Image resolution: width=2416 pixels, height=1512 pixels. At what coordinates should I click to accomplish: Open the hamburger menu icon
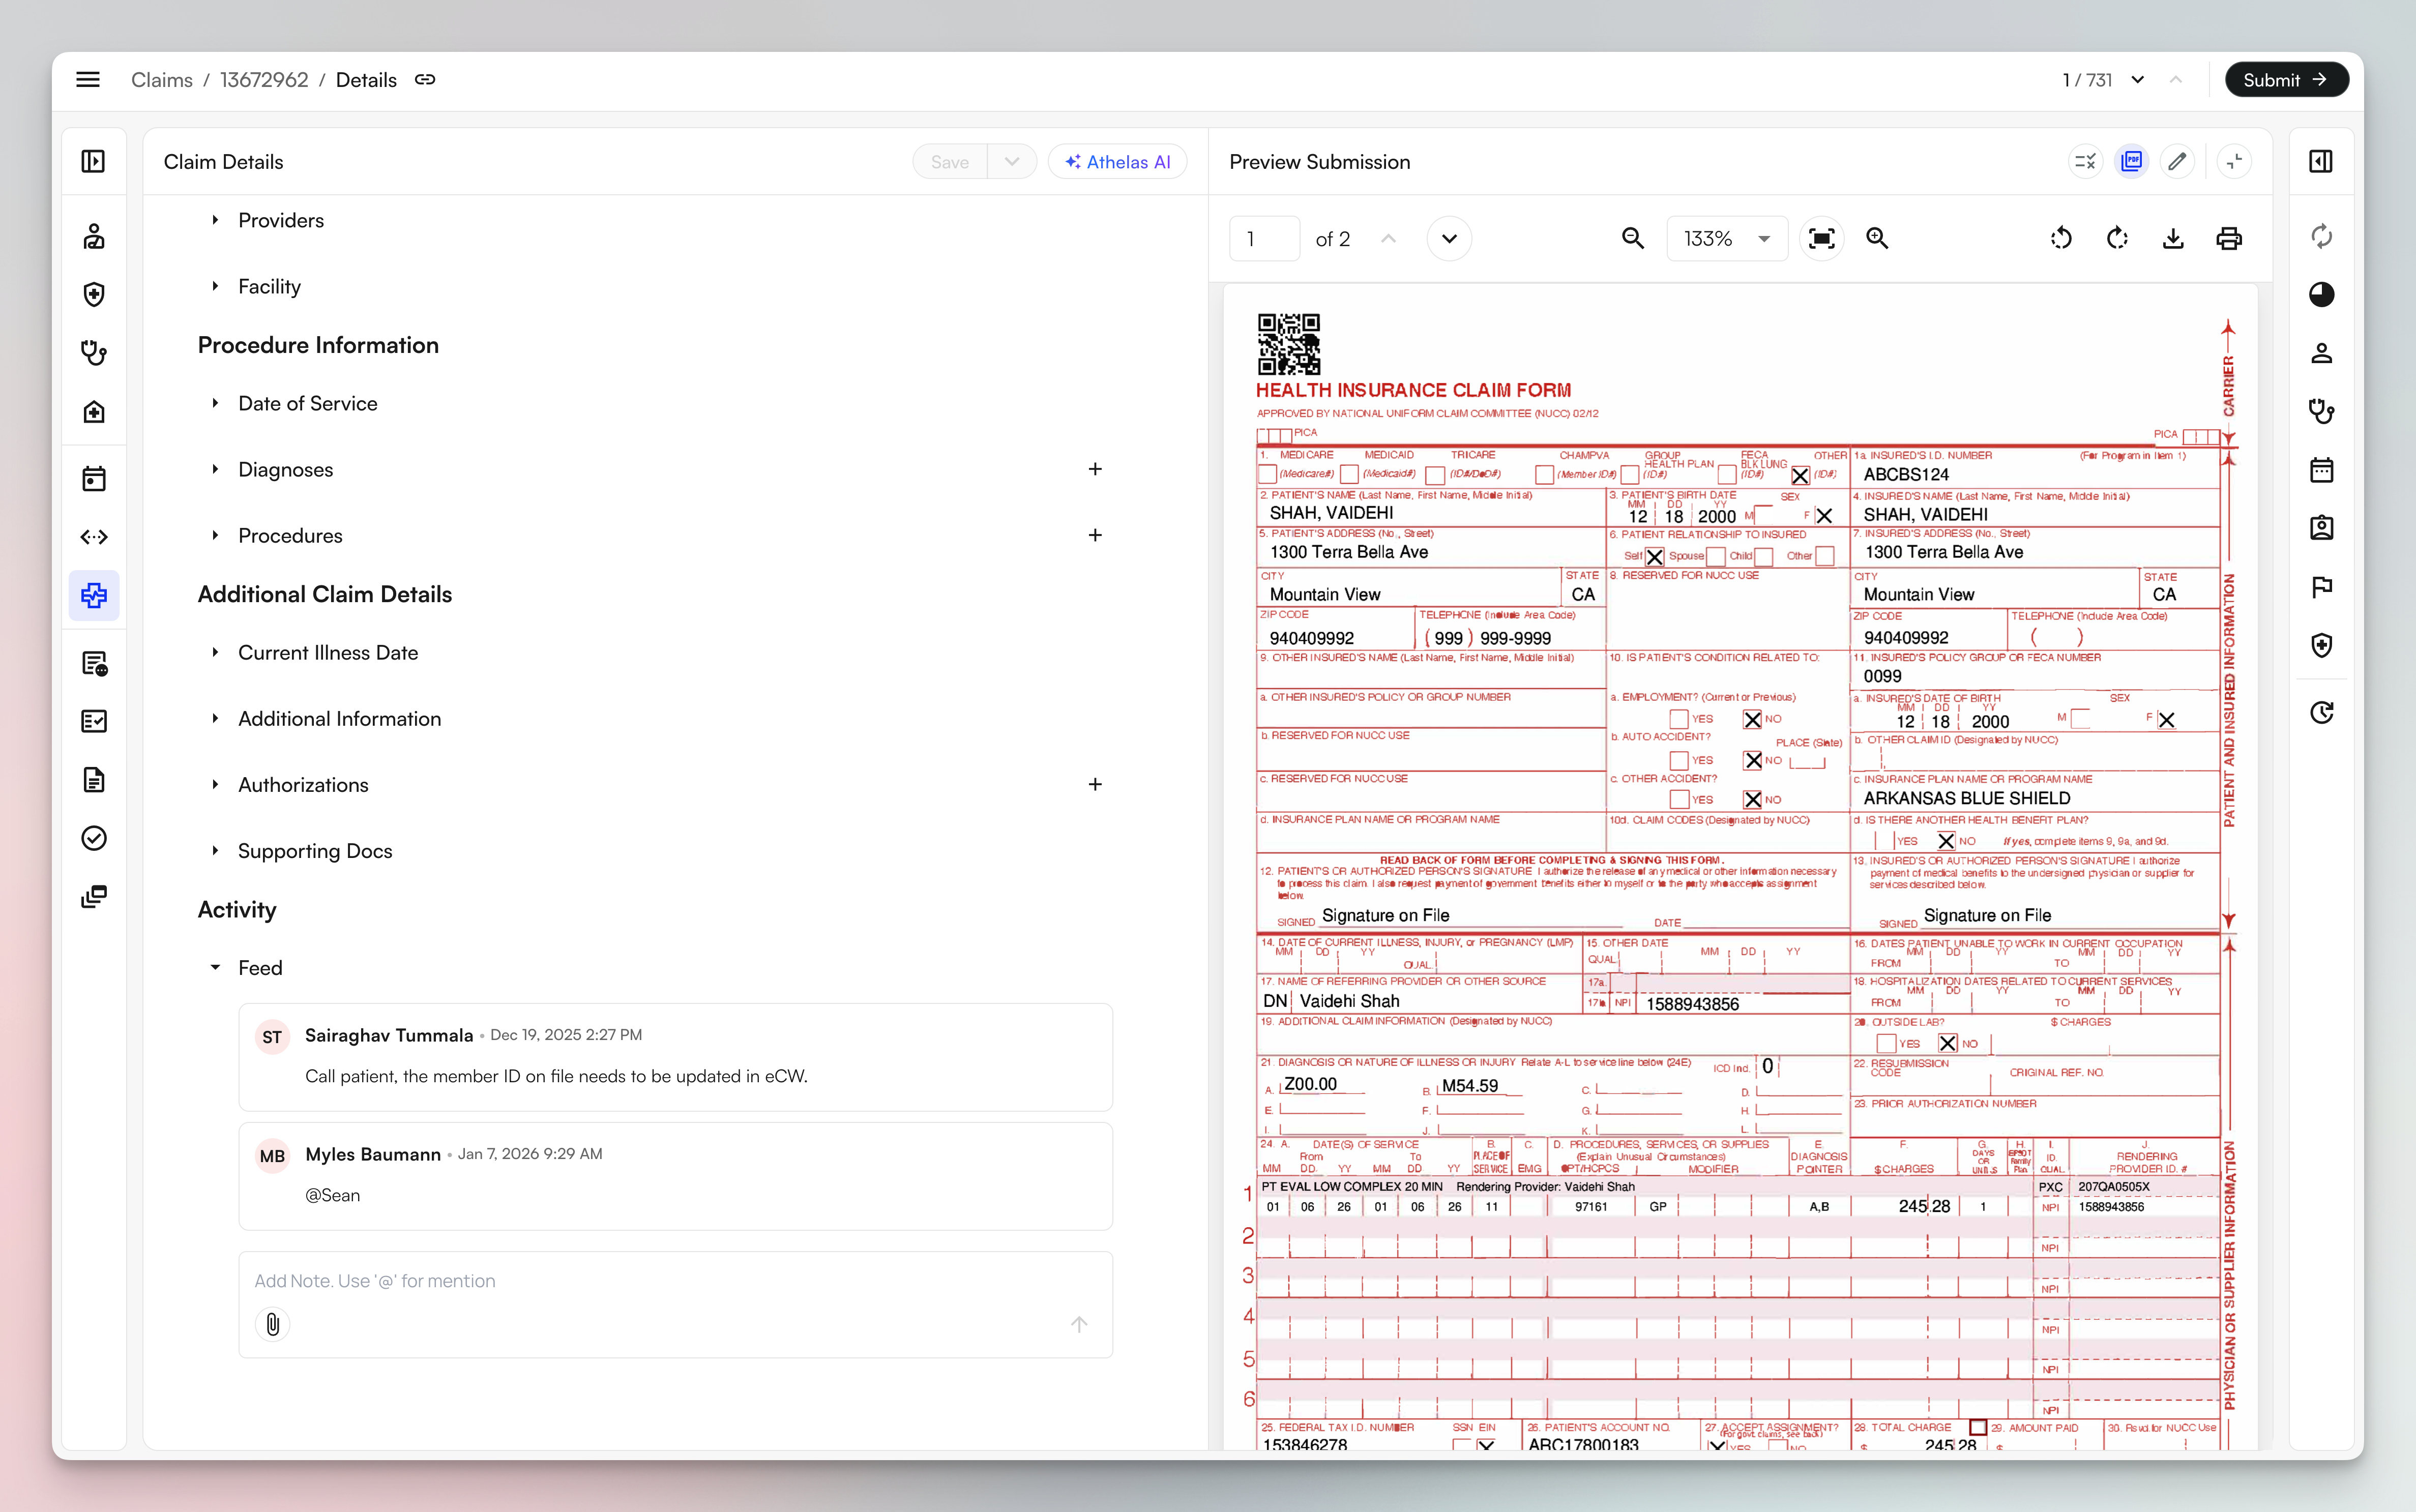(x=88, y=80)
